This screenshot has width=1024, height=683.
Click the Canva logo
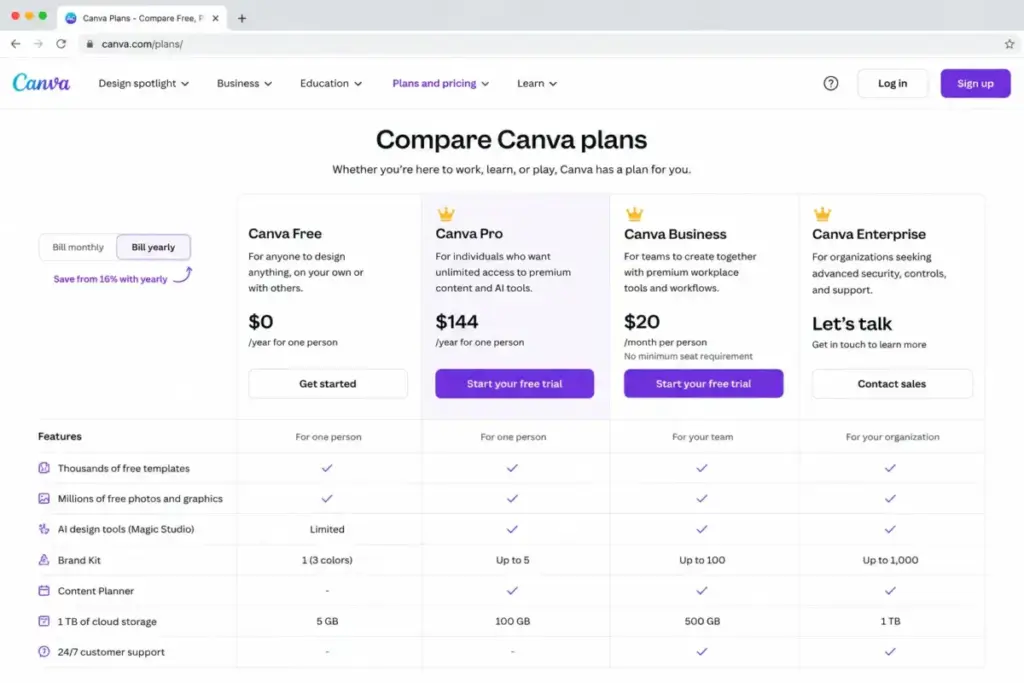click(41, 83)
